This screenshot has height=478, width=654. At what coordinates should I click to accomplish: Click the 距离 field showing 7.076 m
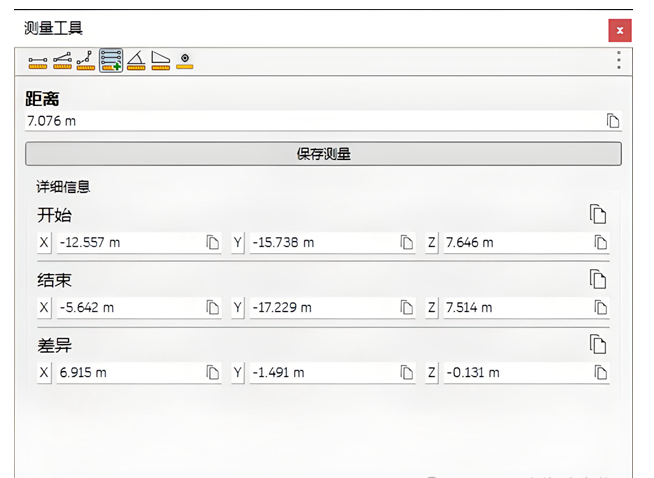click(310, 121)
